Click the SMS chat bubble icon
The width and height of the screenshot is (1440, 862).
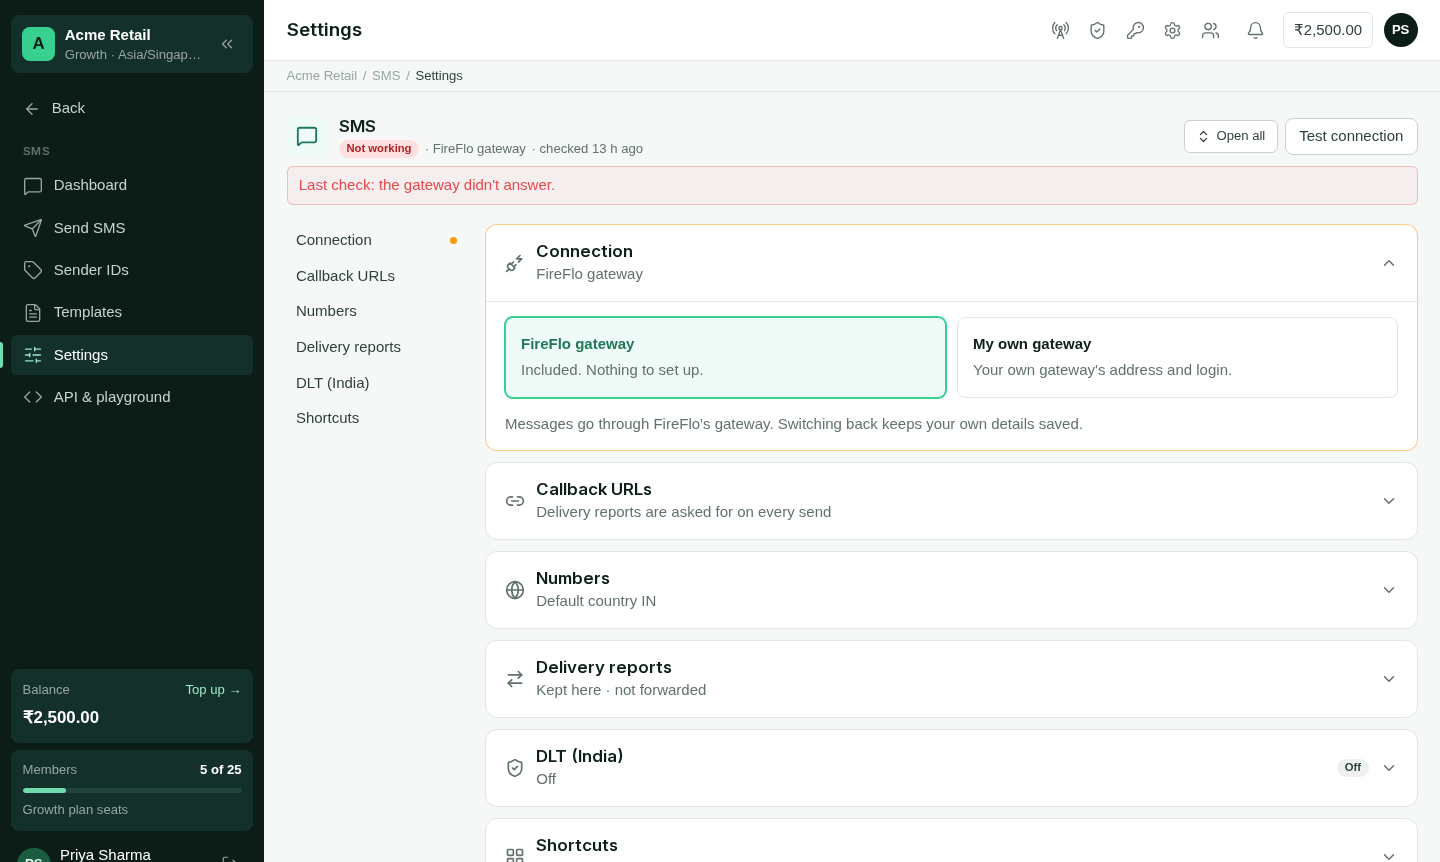[x=307, y=136]
